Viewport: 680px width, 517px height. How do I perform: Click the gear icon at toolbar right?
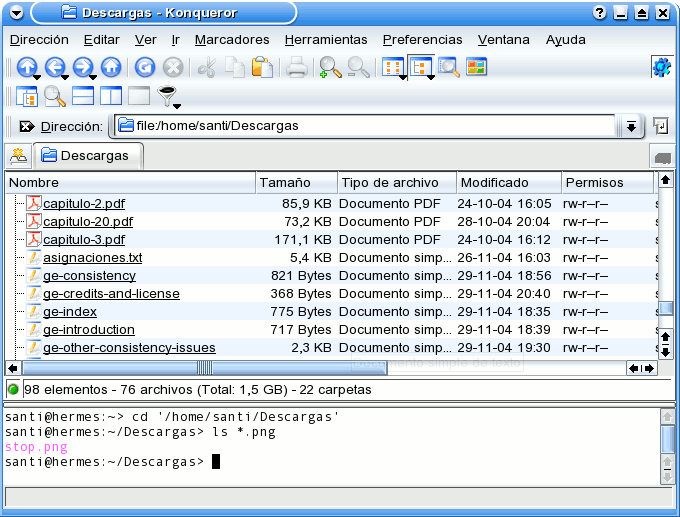[661, 68]
